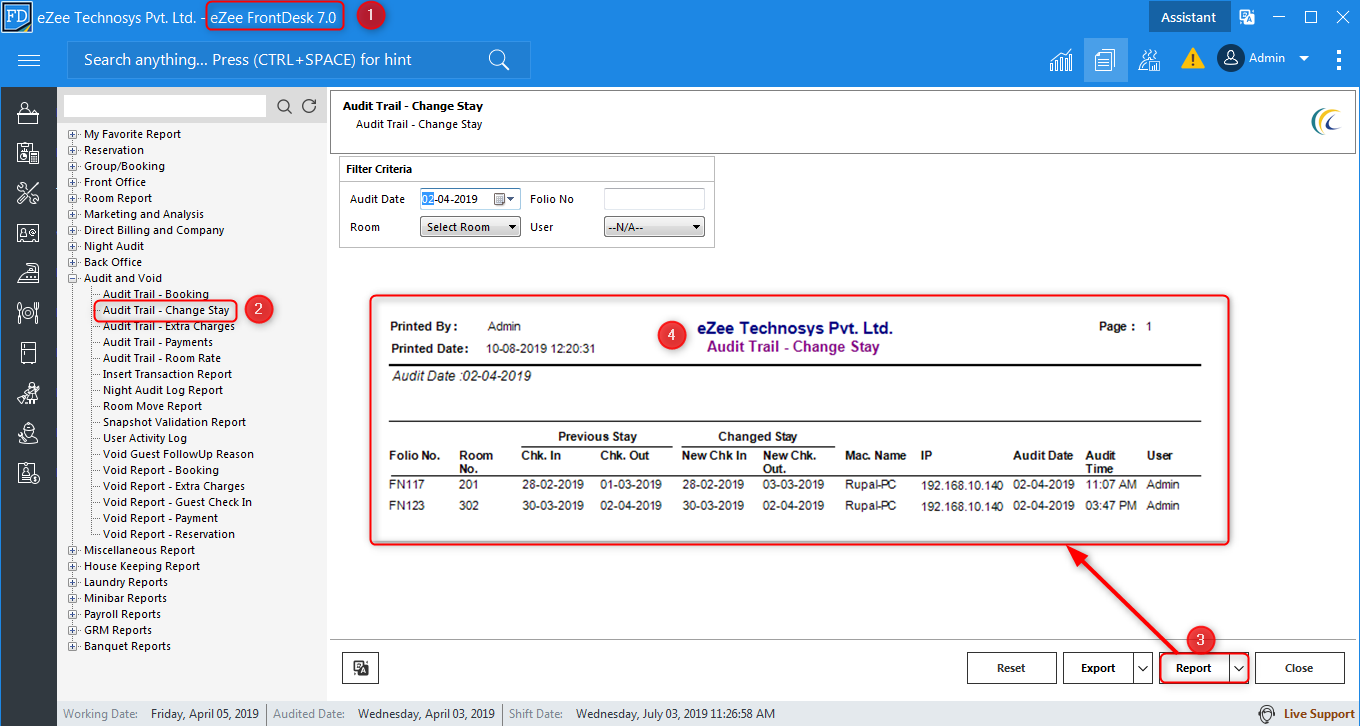This screenshot has height=726, width=1360.
Task: Click the report tree search box
Action: point(165,106)
